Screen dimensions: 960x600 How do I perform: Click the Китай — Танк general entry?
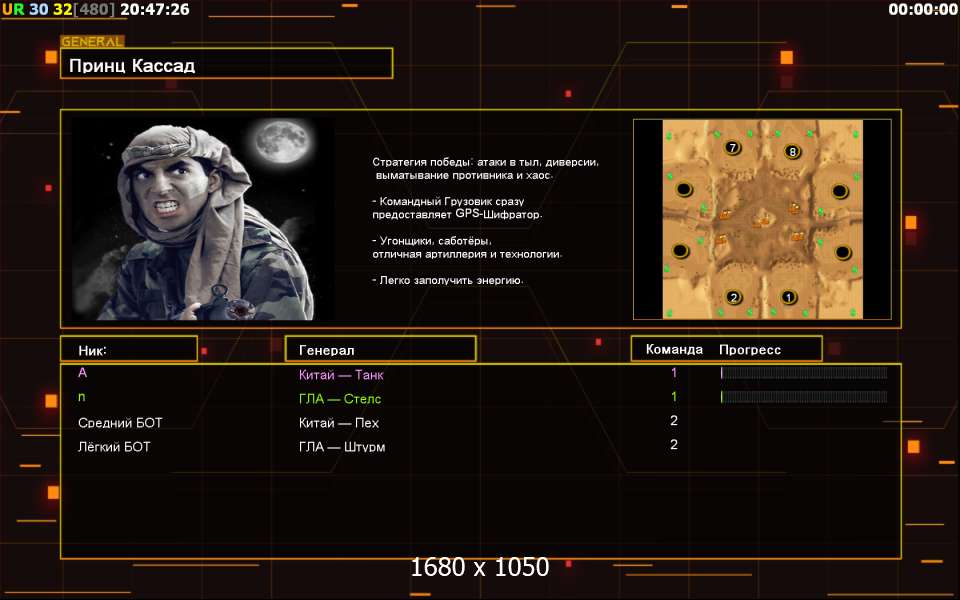(341, 375)
